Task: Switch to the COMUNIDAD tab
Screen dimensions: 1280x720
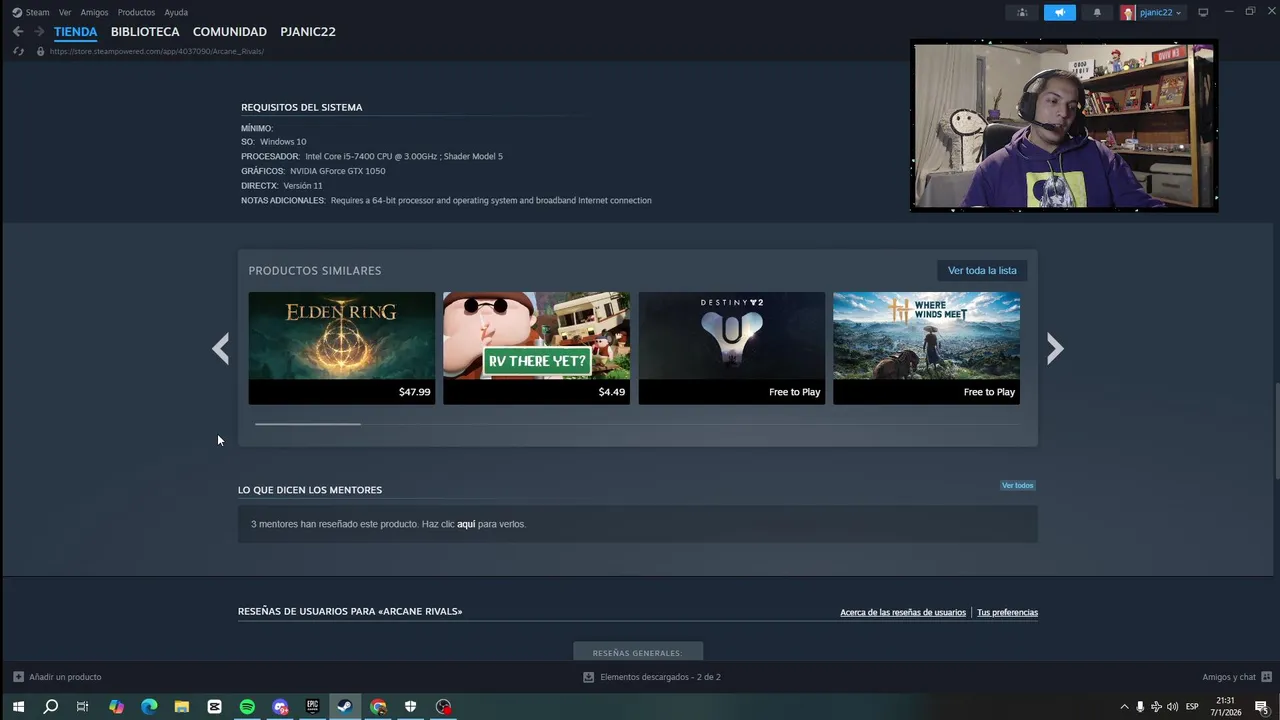Action: (x=230, y=32)
